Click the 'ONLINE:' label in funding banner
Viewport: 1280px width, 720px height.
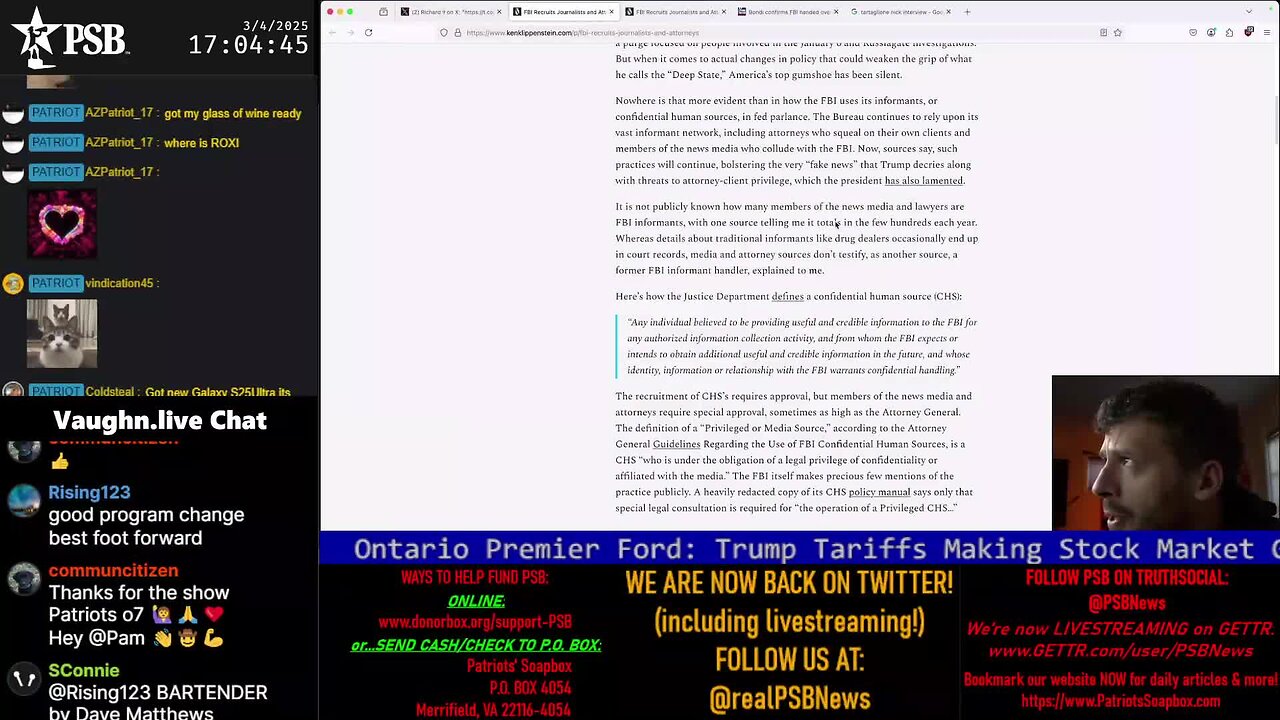(476, 601)
